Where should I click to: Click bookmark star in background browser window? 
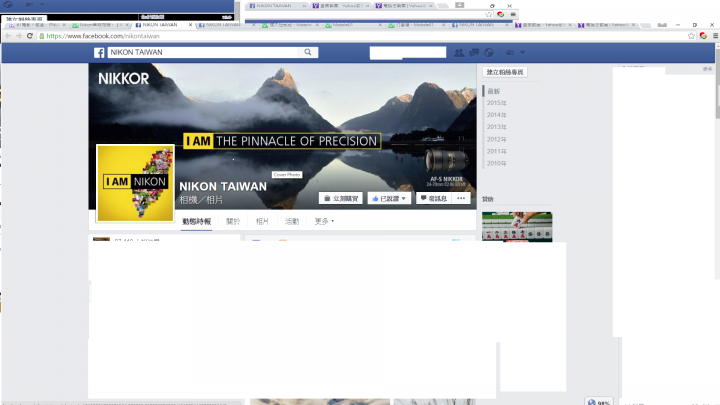488,15
